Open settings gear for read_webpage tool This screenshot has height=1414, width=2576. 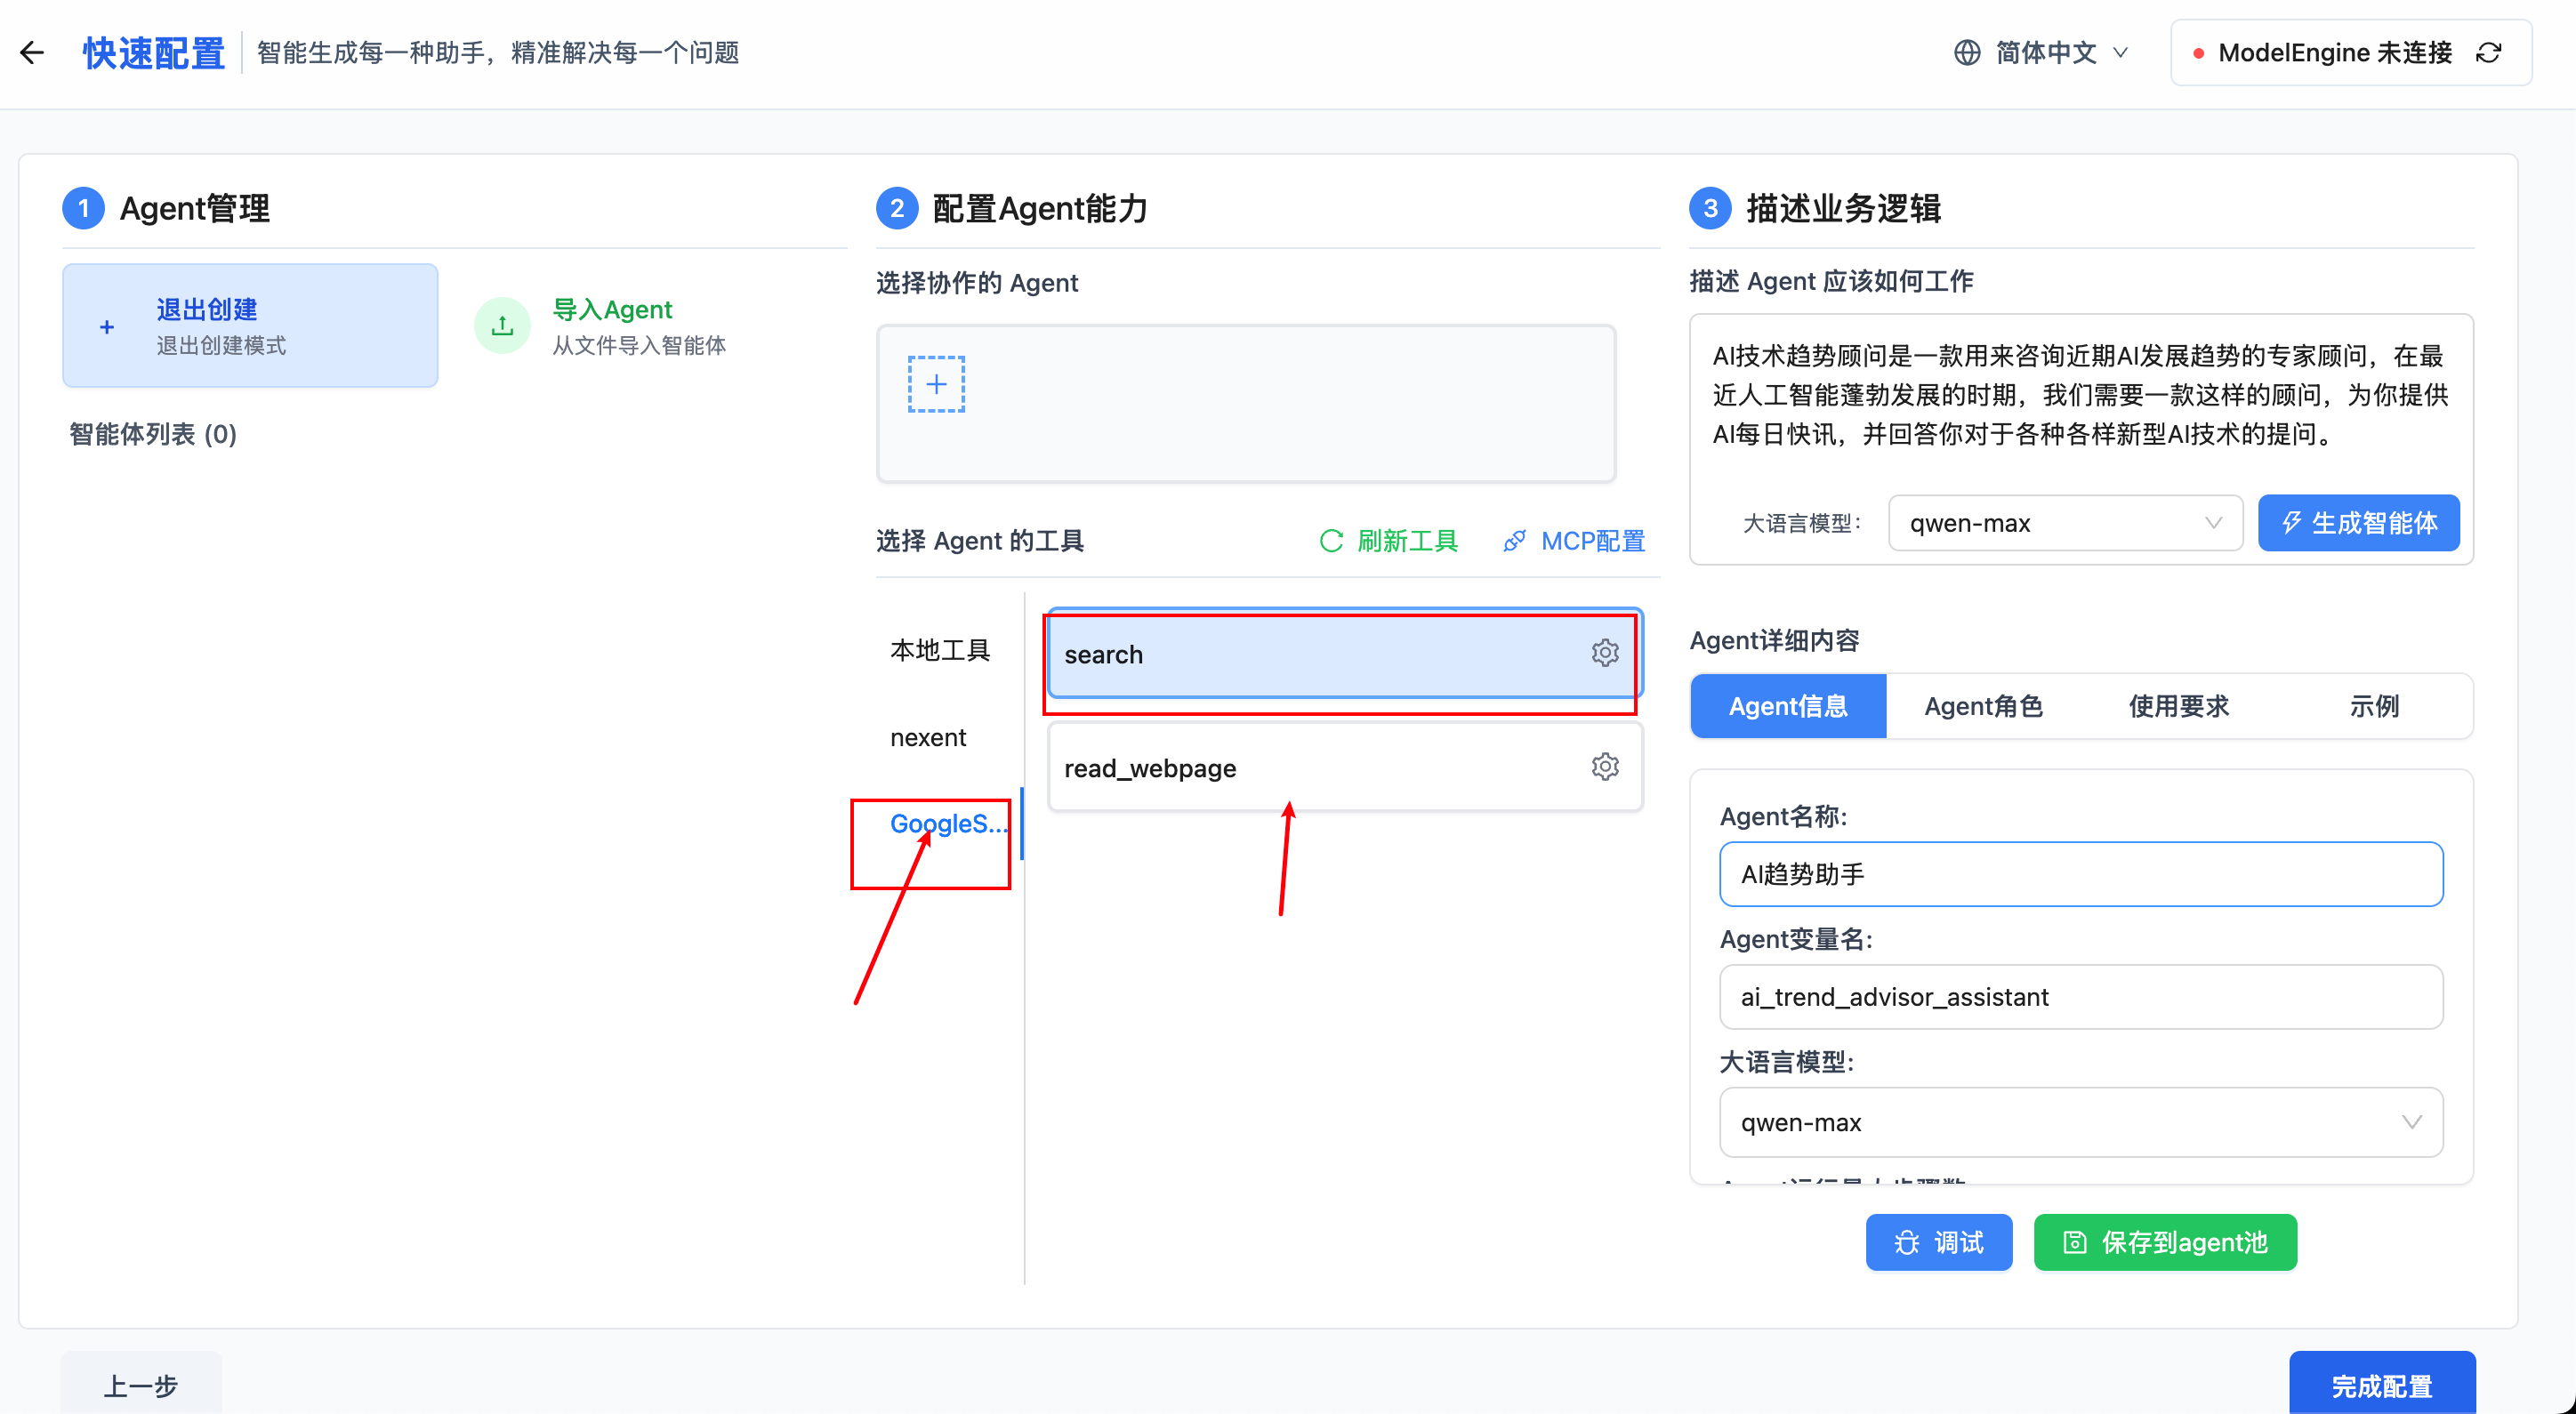[x=1604, y=767]
